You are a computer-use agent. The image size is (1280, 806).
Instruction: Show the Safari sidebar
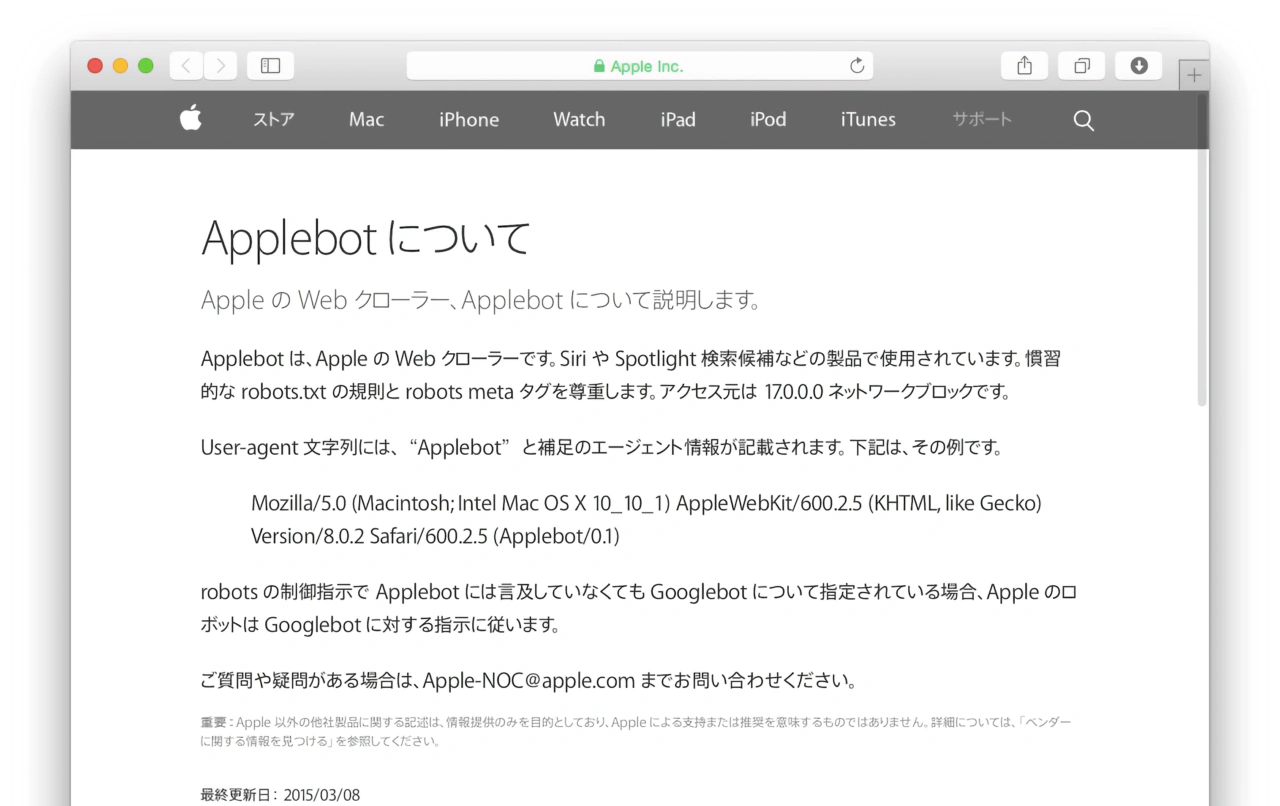pos(271,66)
